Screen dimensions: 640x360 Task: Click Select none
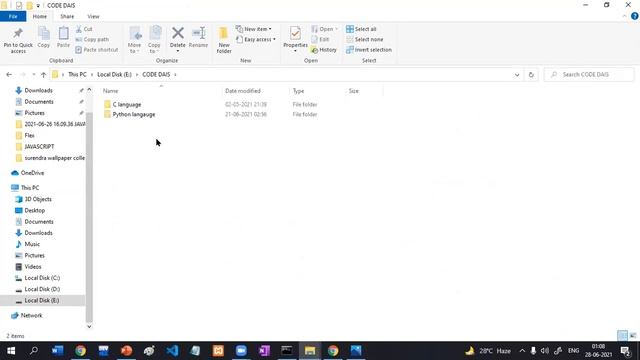click(x=364, y=40)
